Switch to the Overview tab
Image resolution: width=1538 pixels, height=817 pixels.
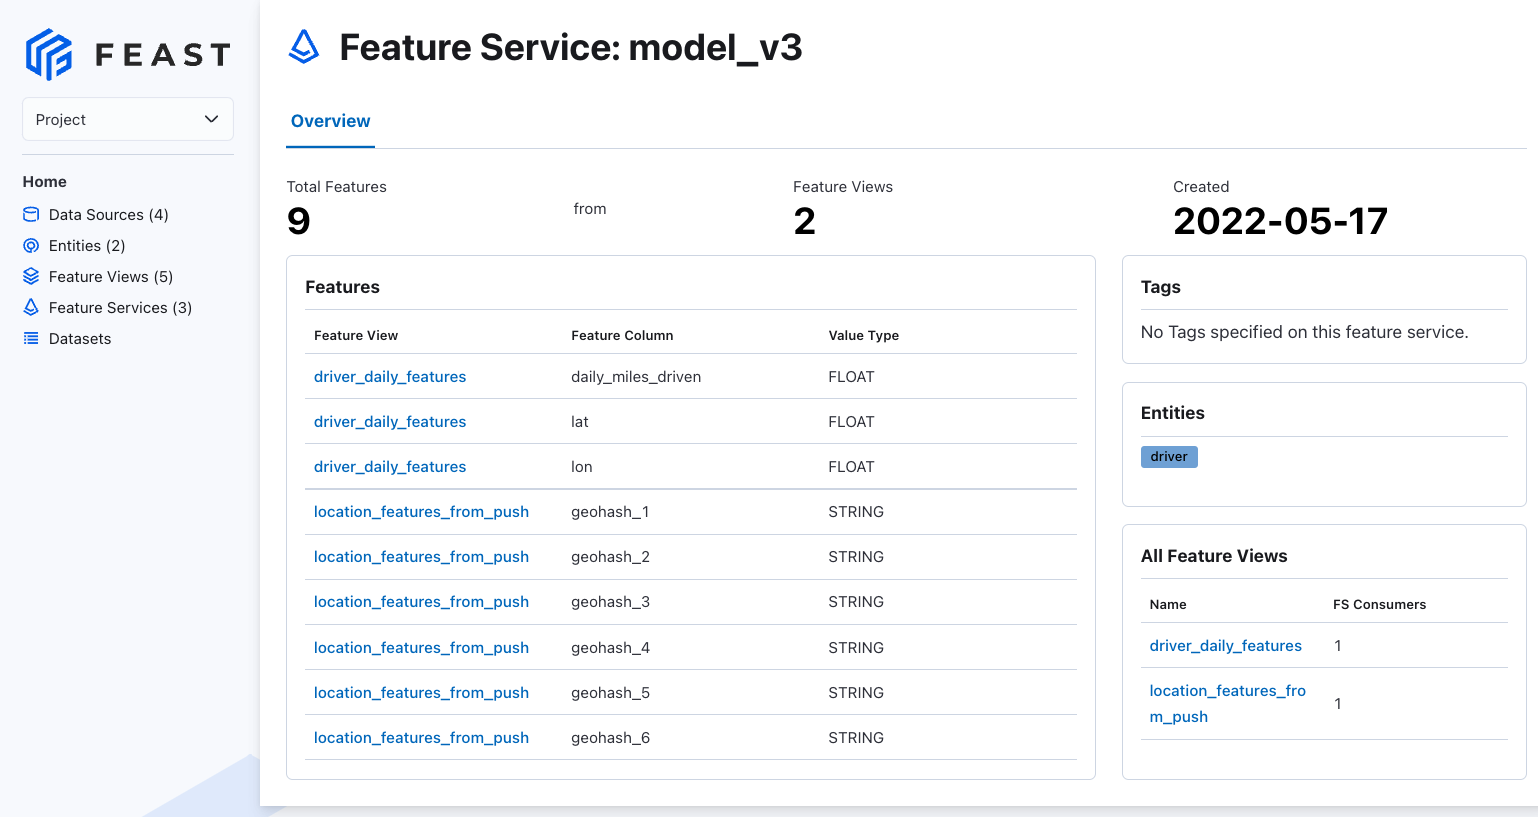330,121
